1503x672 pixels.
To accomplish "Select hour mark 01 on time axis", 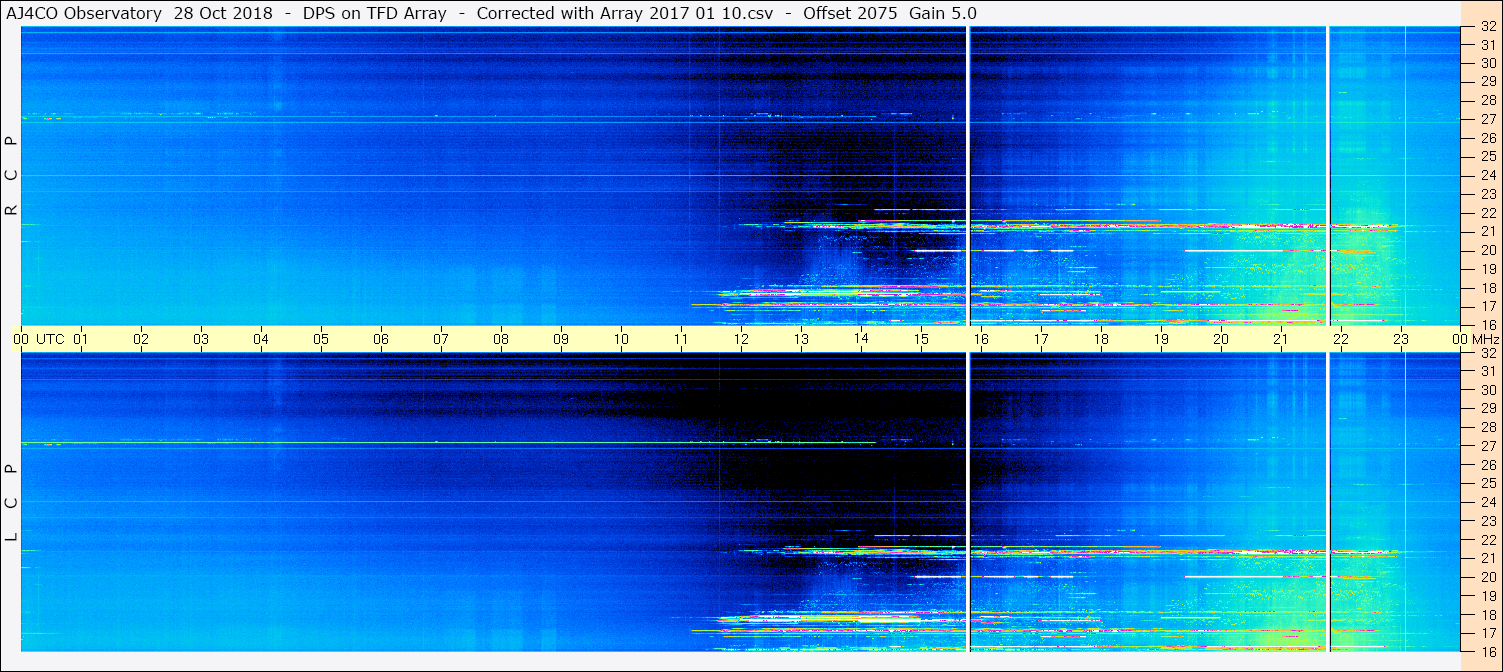I will [x=81, y=339].
